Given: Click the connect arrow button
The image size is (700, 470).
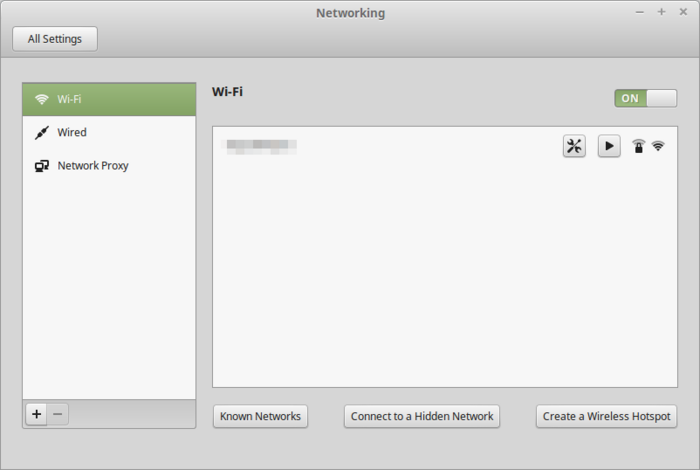Looking at the screenshot, I should [609, 146].
